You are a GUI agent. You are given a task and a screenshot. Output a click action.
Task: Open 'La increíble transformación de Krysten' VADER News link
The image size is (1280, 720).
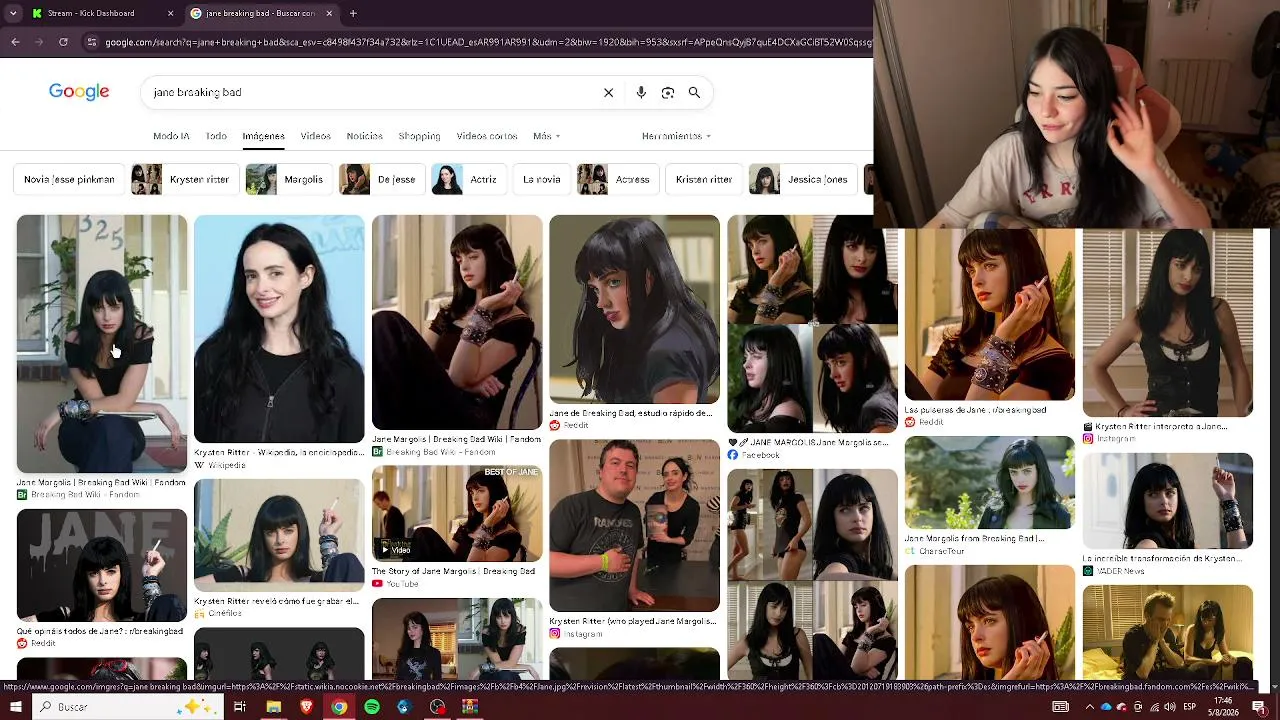click(x=1161, y=559)
